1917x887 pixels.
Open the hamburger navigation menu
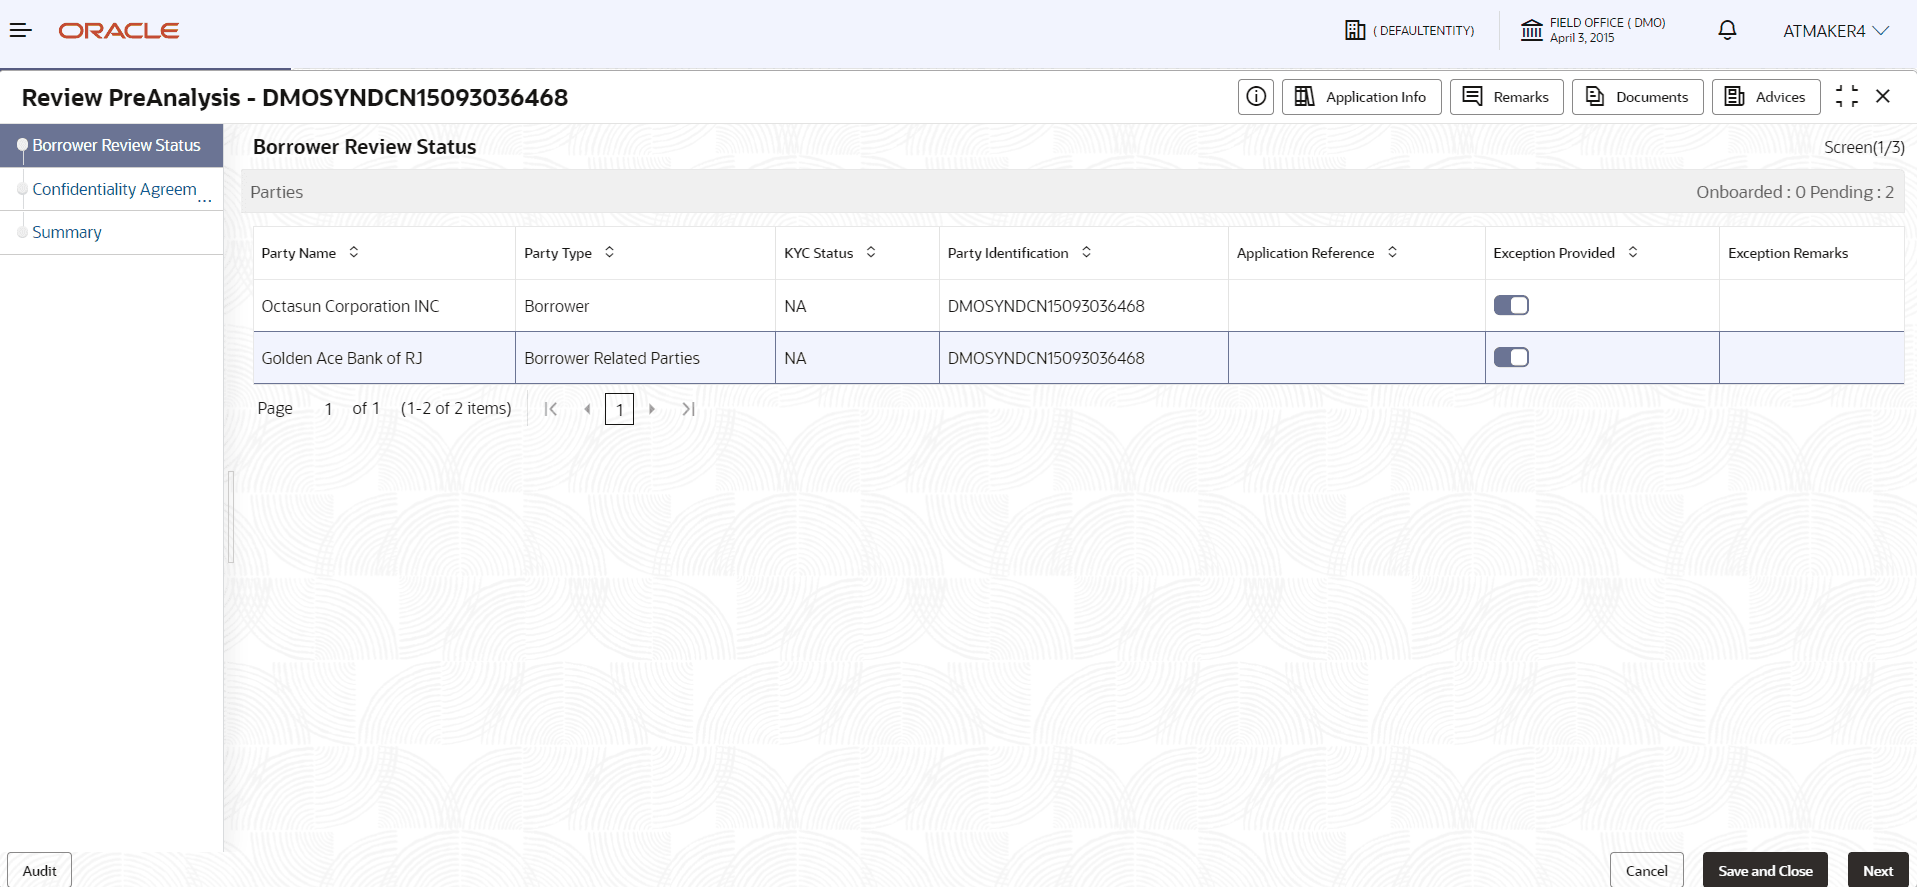pyautogui.click(x=21, y=30)
